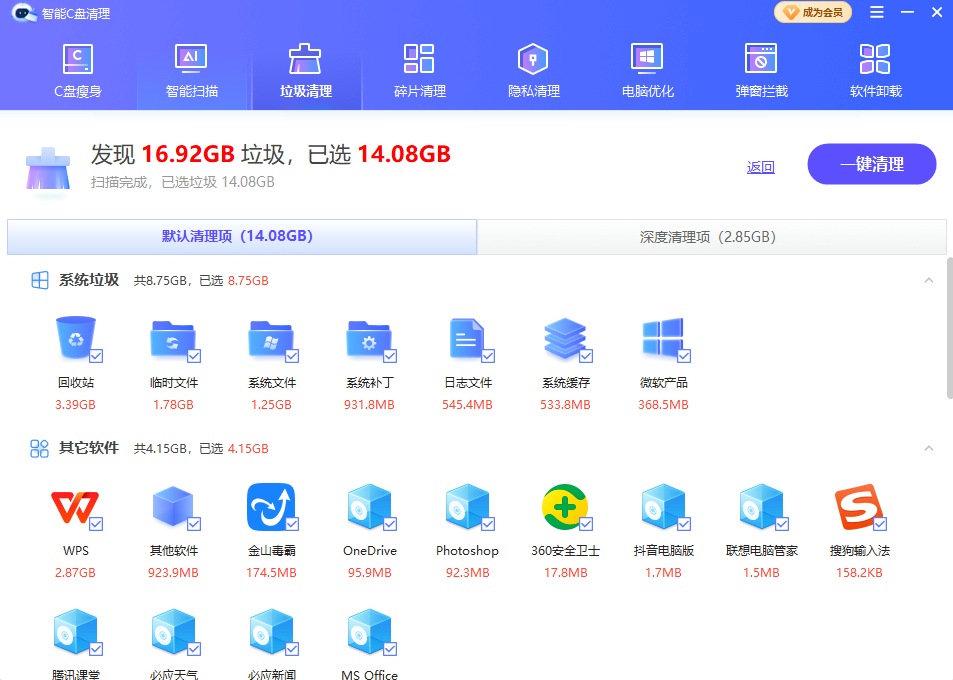This screenshot has height=680, width=953.
Task: Click the 回收站 recycle bin icon
Action: [x=76, y=338]
